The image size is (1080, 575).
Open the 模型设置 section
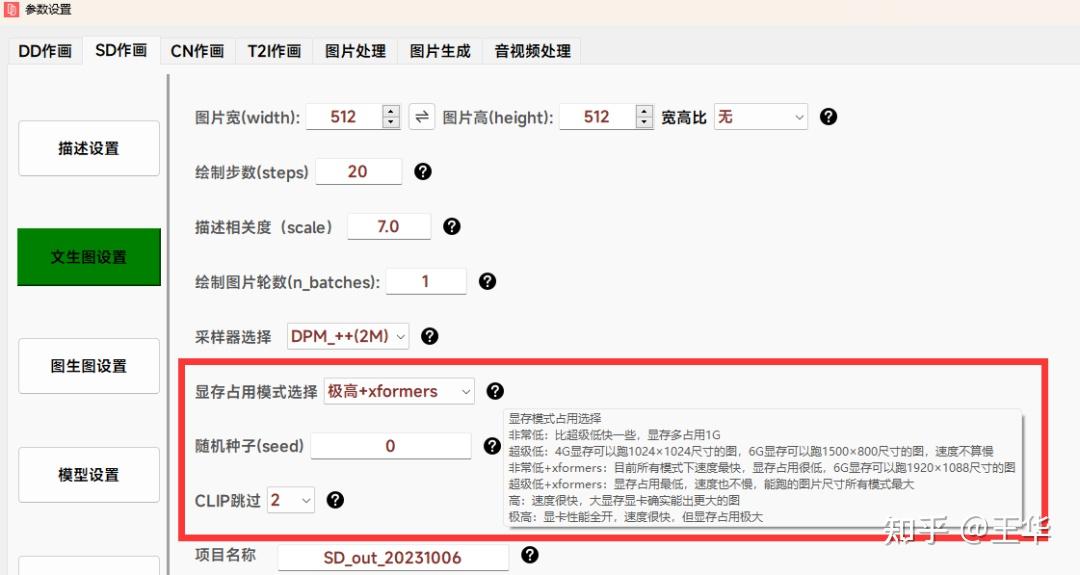89,474
